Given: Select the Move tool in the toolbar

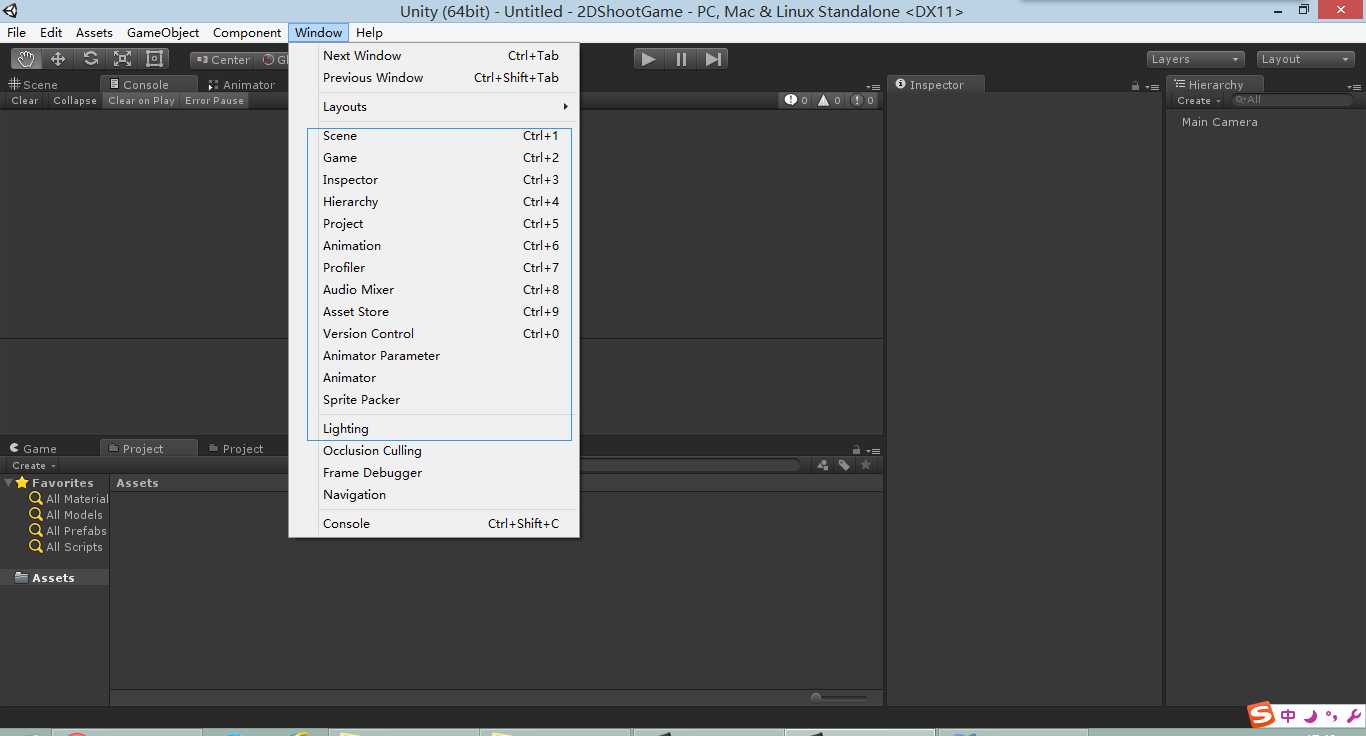Looking at the screenshot, I should pyautogui.click(x=58, y=59).
